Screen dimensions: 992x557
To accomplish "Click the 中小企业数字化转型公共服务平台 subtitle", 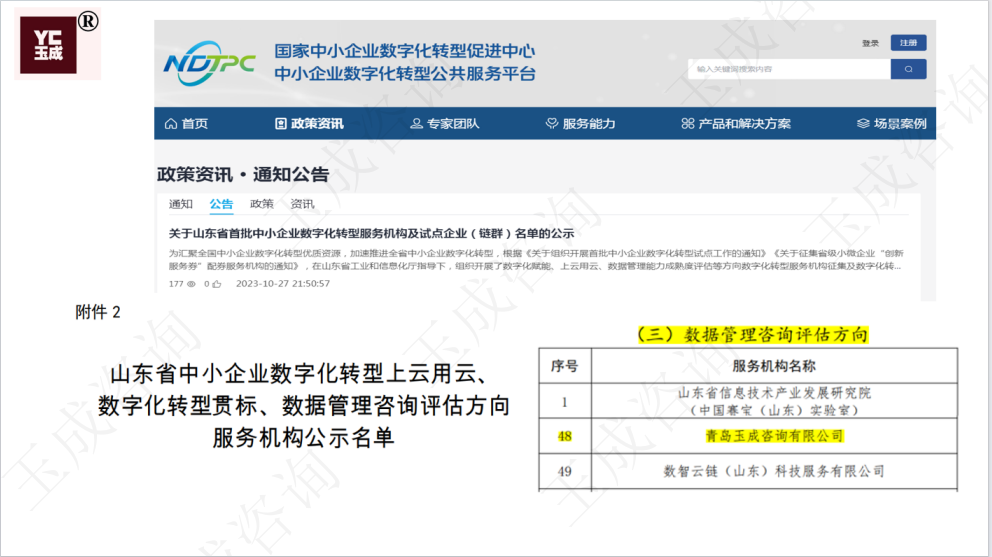I will coord(405,73).
